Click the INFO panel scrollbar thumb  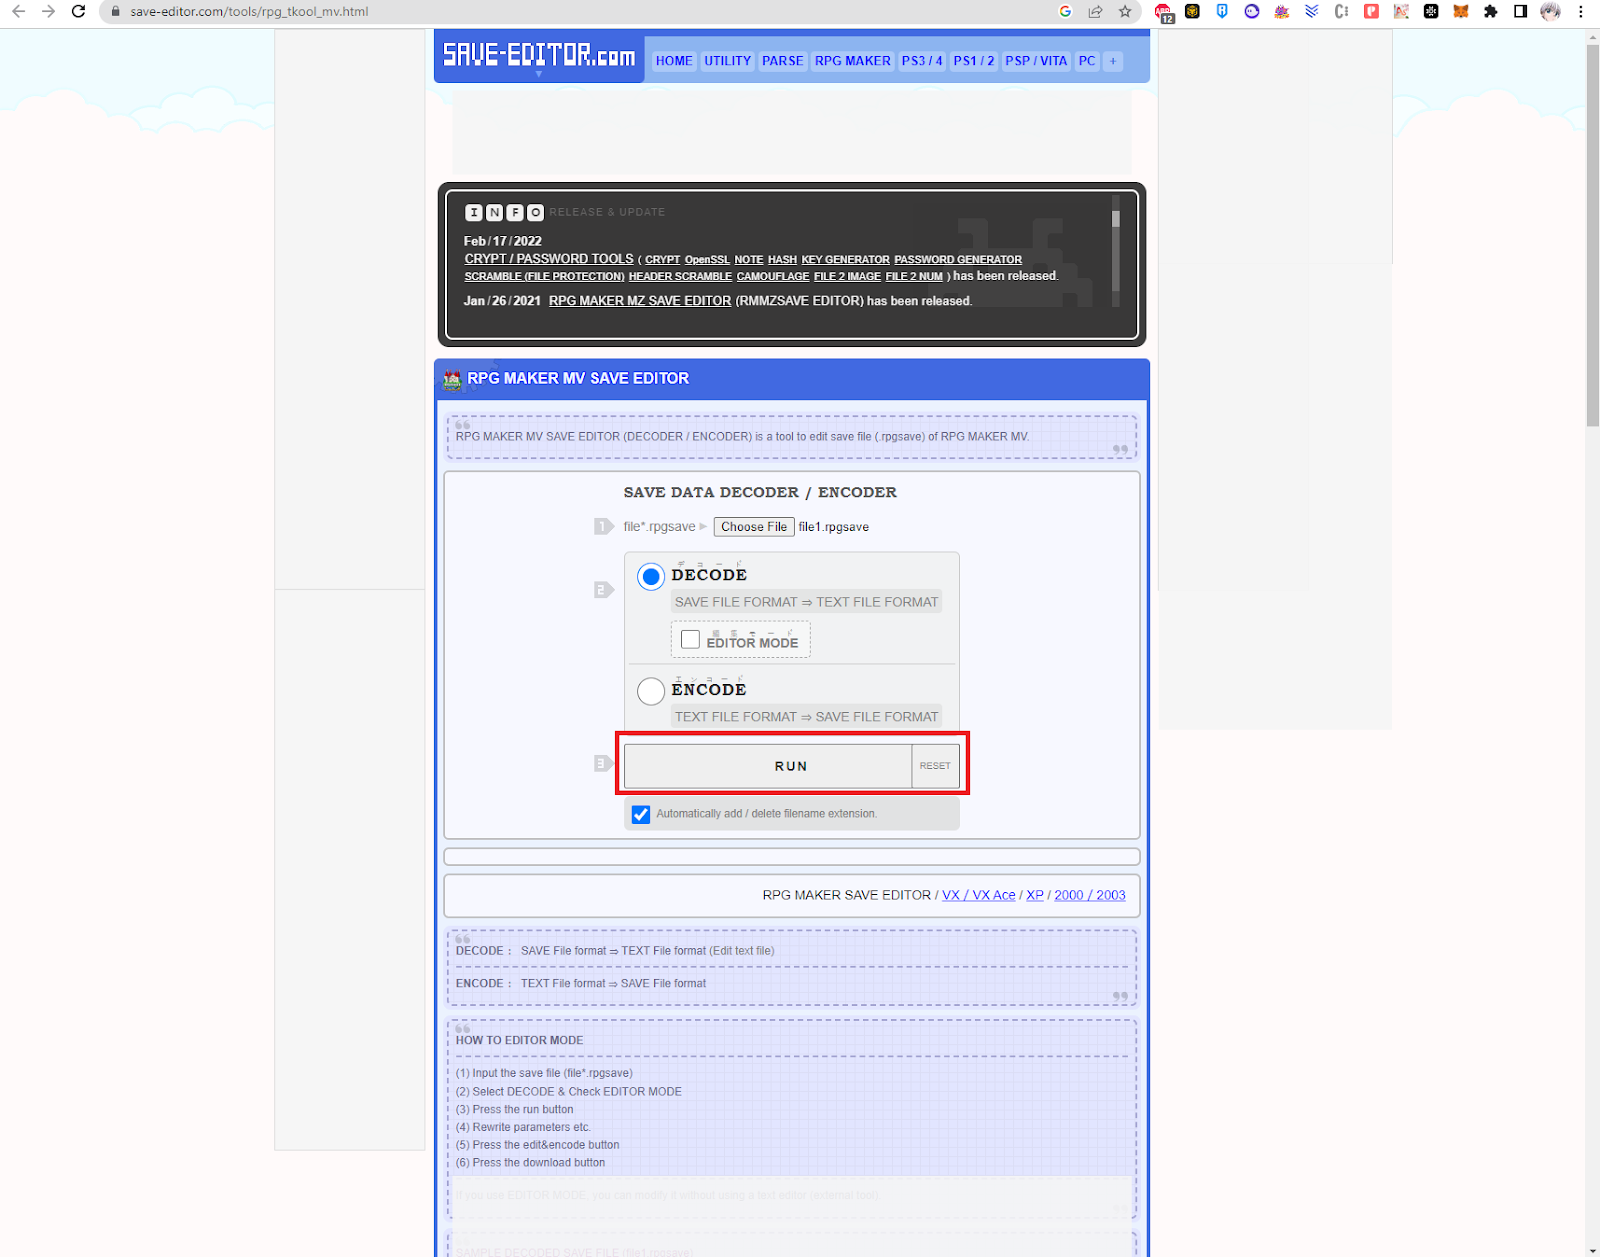coord(1115,219)
